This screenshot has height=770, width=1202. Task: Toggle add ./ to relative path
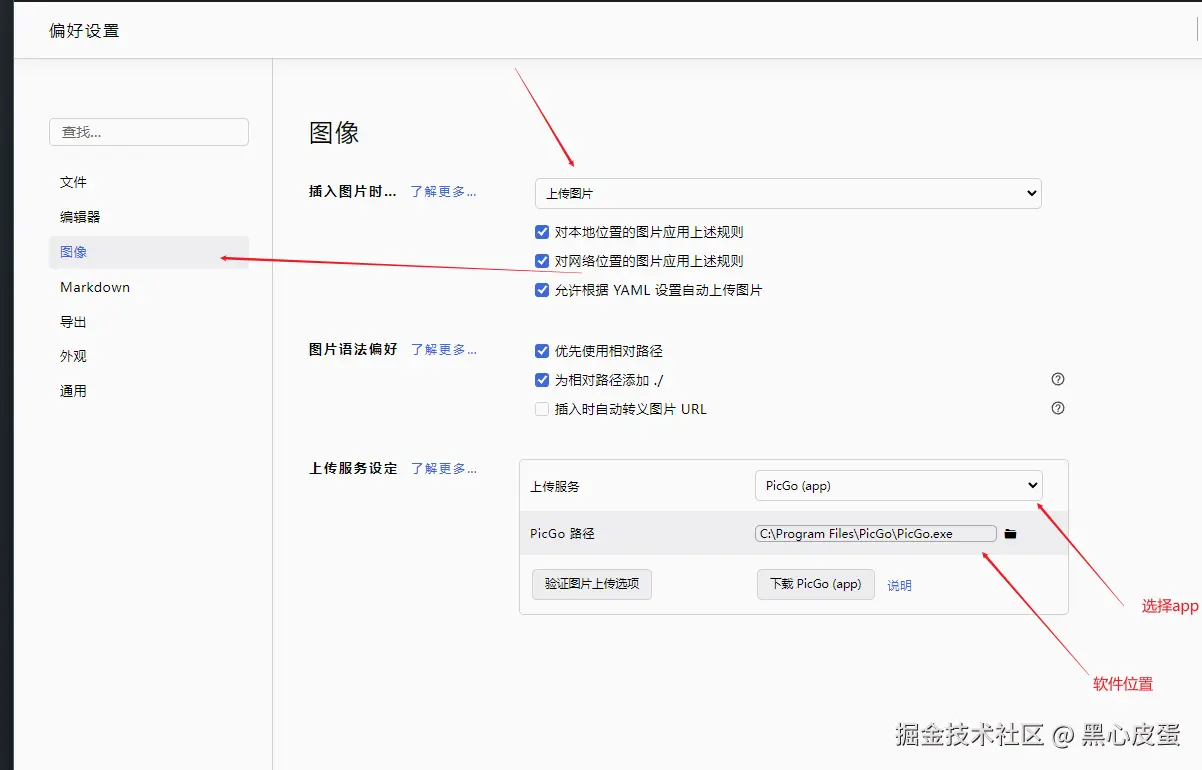[542, 380]
